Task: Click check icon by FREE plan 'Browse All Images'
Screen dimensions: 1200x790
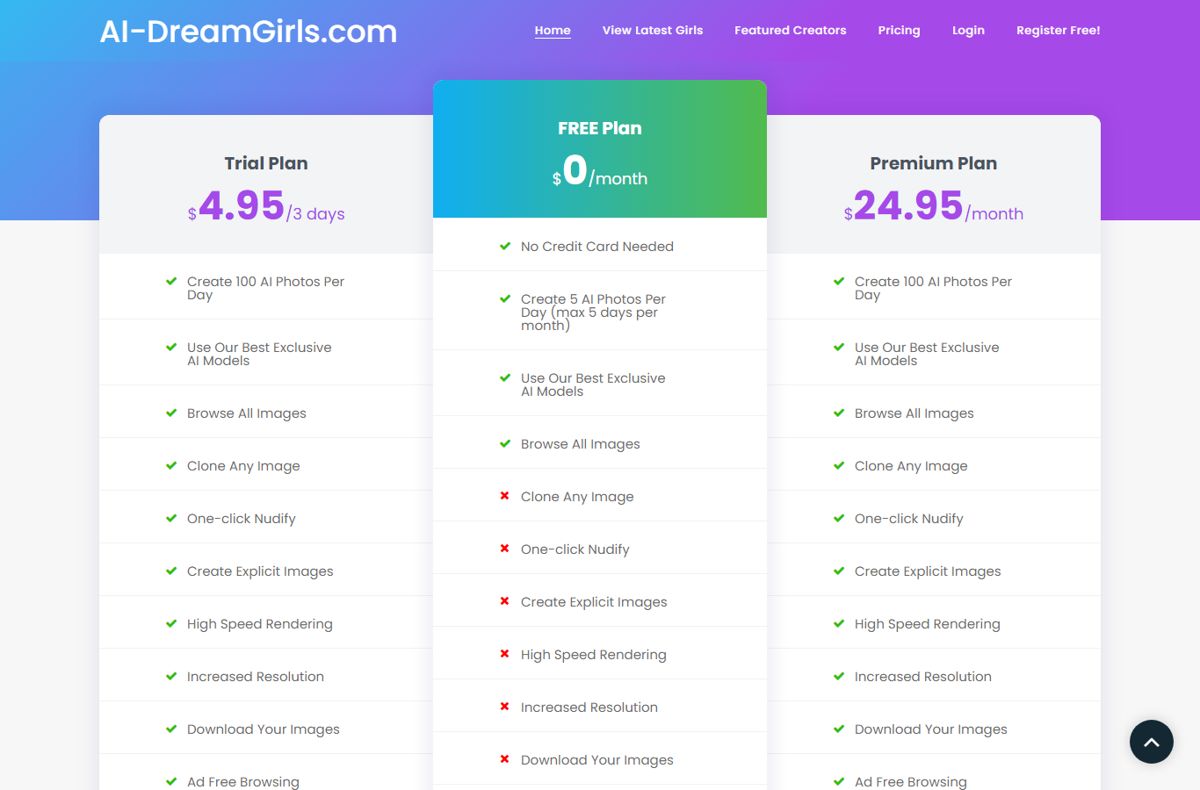Action: (505, 444)
